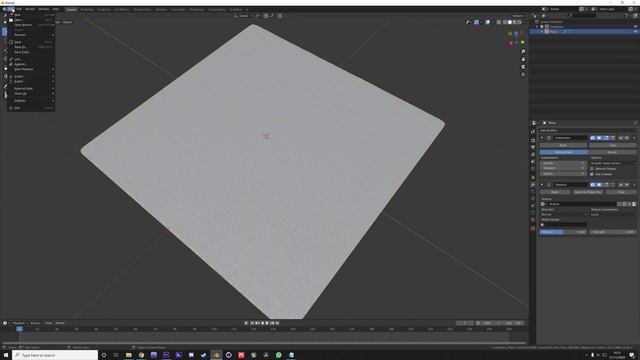
Task: Switch to rendered viewport shading
Action: (x=519, y=22)
